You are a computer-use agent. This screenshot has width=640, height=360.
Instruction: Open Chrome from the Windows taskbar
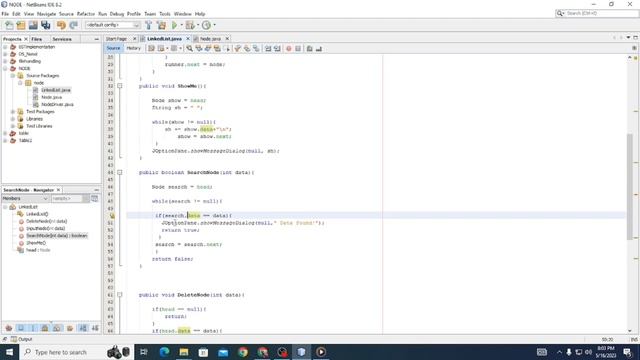coord(243,352)
